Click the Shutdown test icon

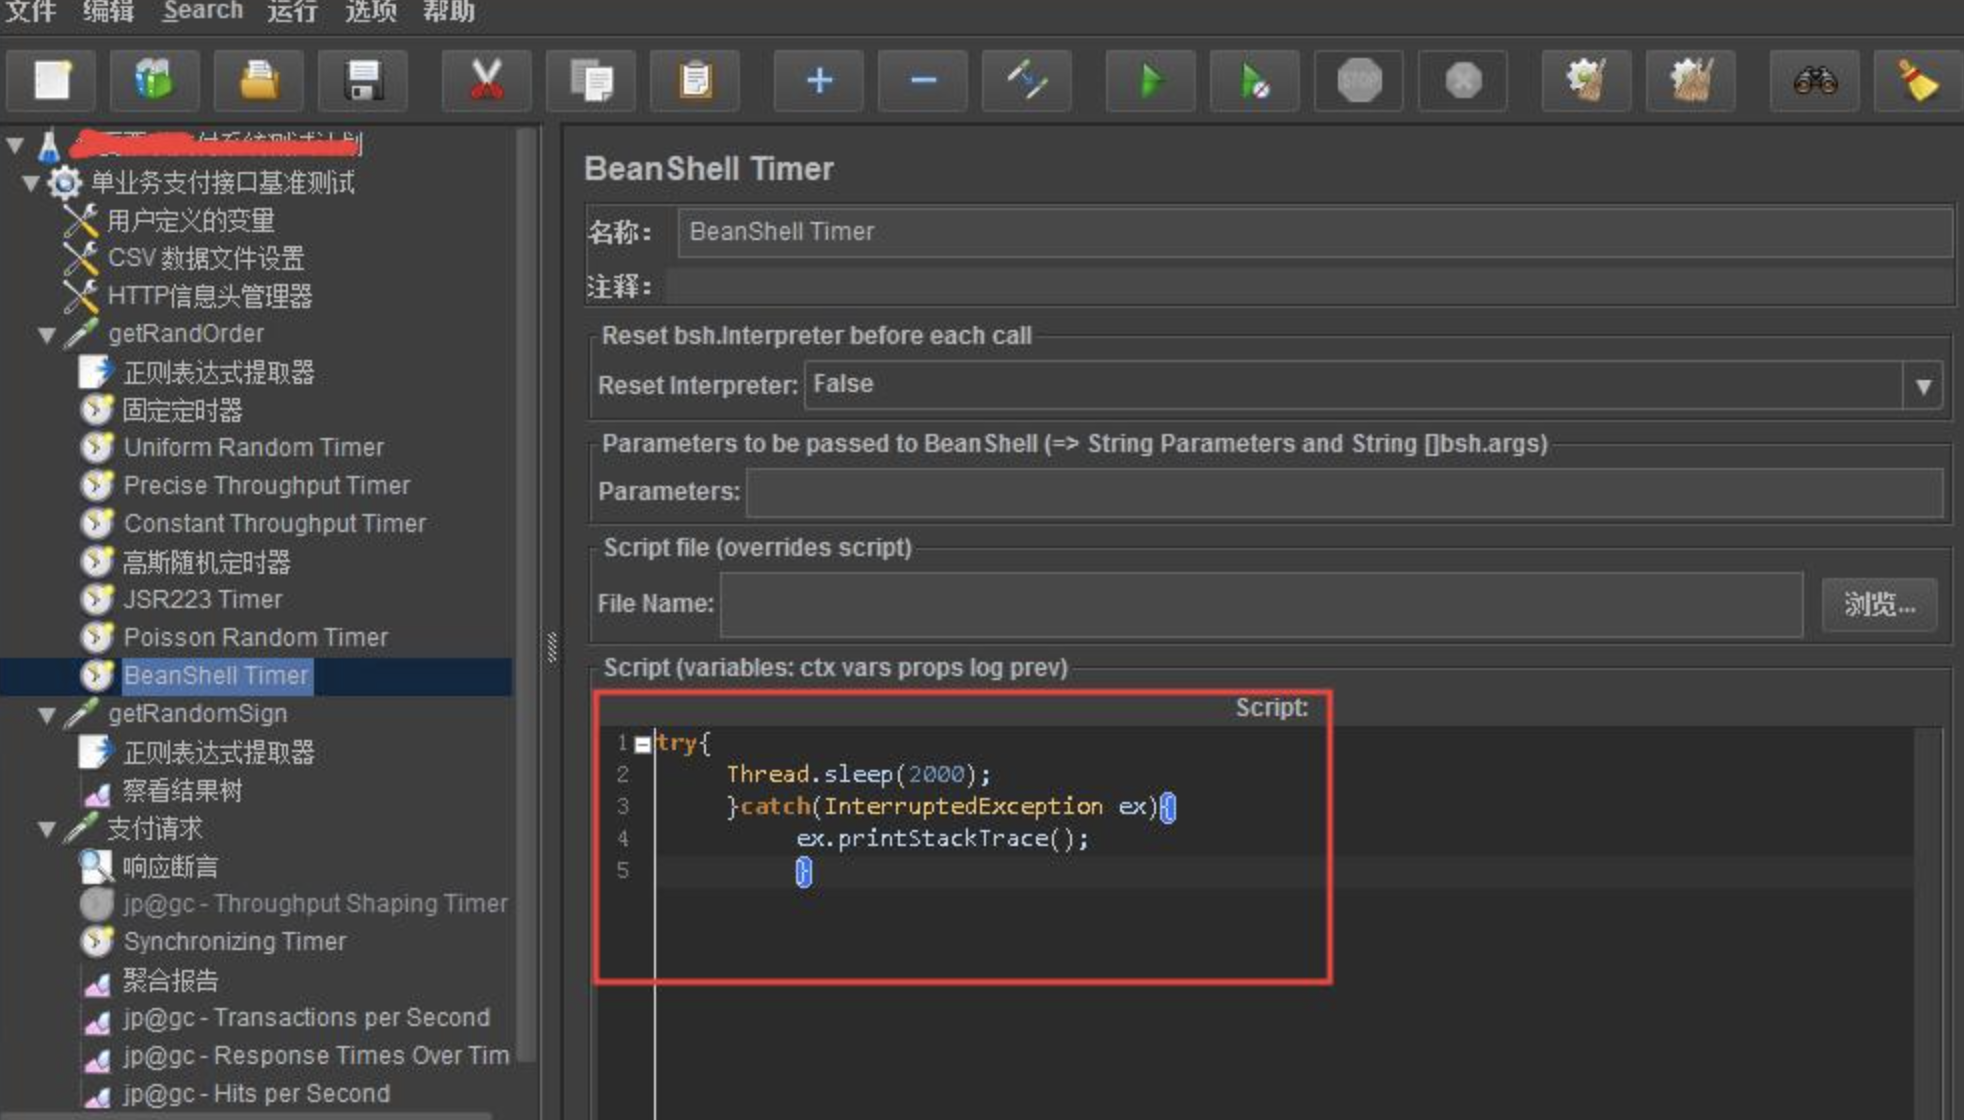[x=1463, y=80]
